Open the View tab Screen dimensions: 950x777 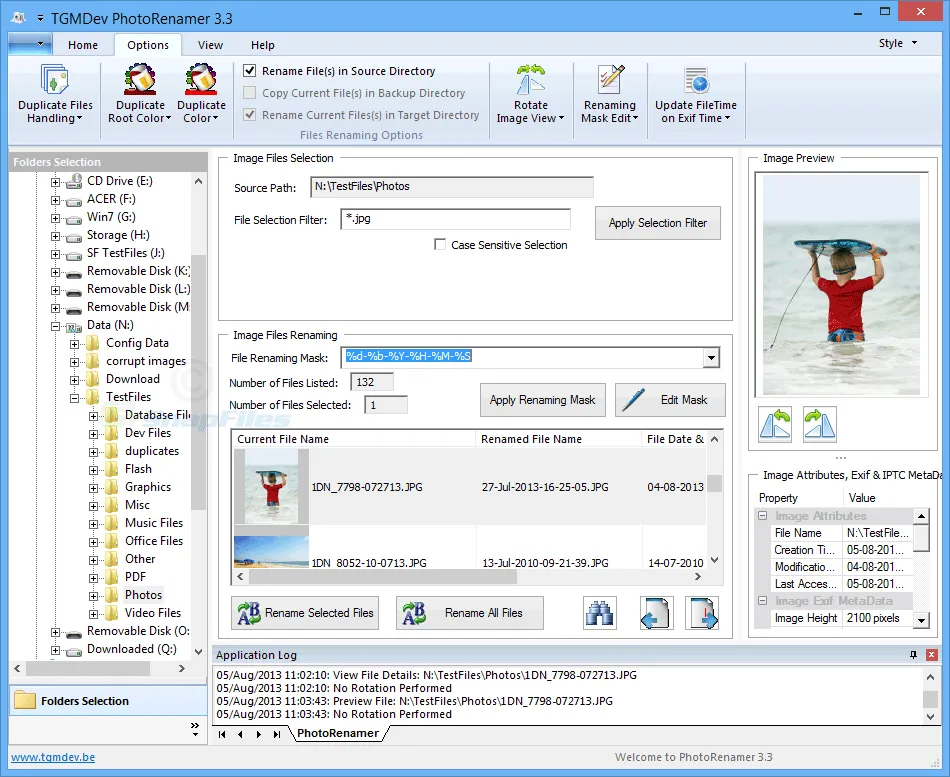(210, 45)
